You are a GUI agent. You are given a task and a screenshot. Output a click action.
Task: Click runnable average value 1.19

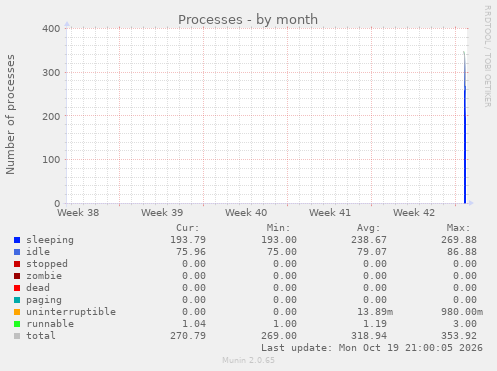(375, 324)
